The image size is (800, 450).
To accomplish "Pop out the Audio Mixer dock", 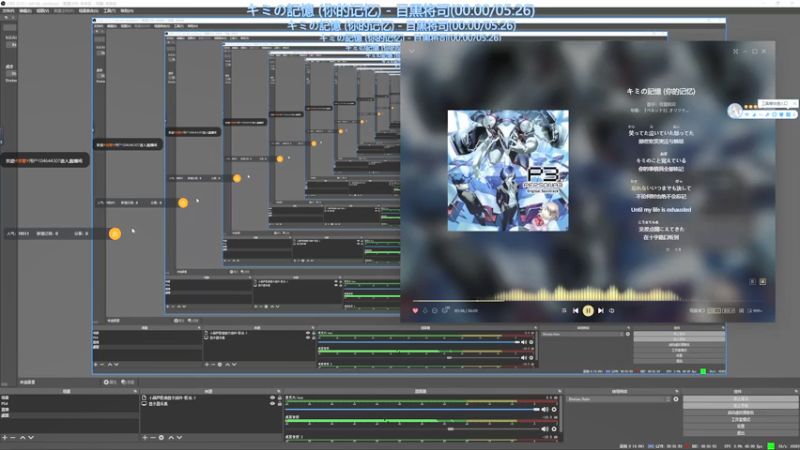I will point(559,391).
